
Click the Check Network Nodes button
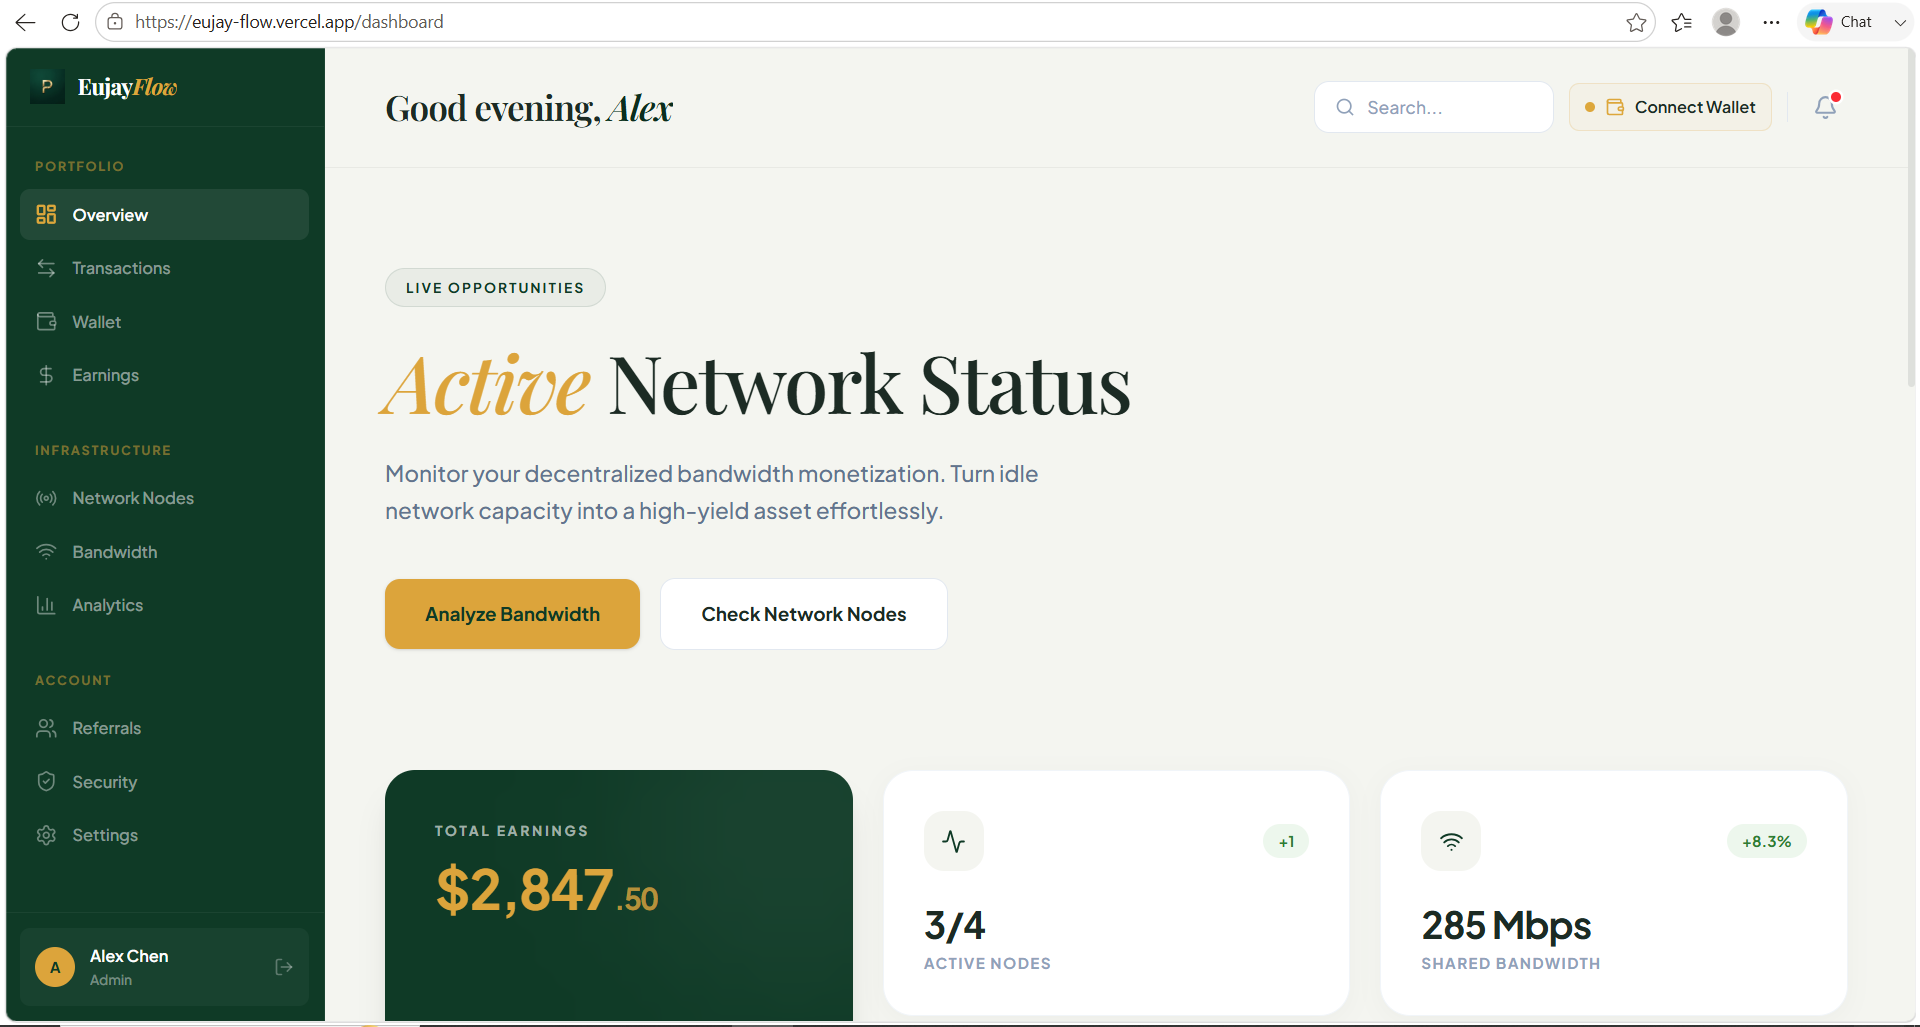coord(804,614)
